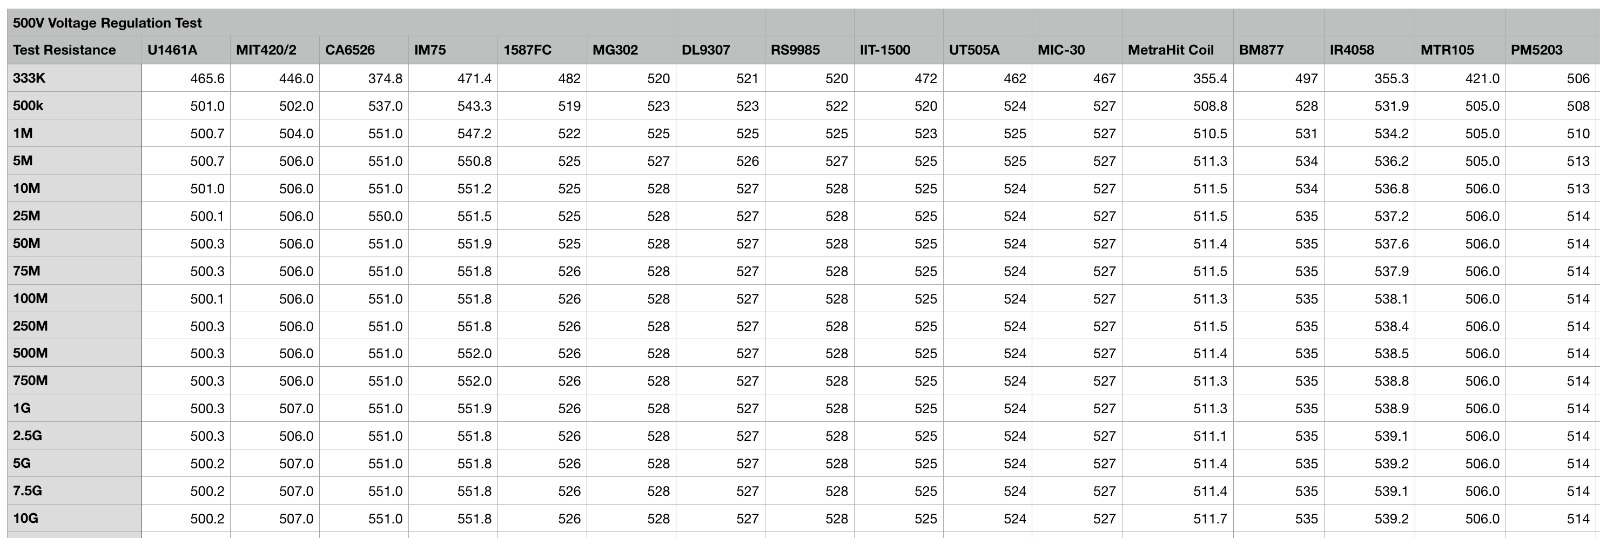1600x538 pixels.
Task: Select the 10G row label
Action: pyautogui.click(x=26, y=518)
